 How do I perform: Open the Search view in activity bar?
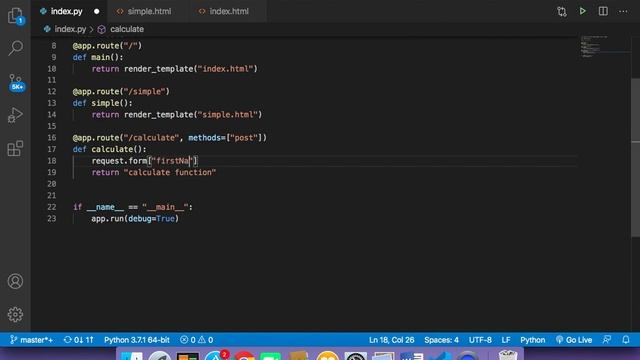16,48
